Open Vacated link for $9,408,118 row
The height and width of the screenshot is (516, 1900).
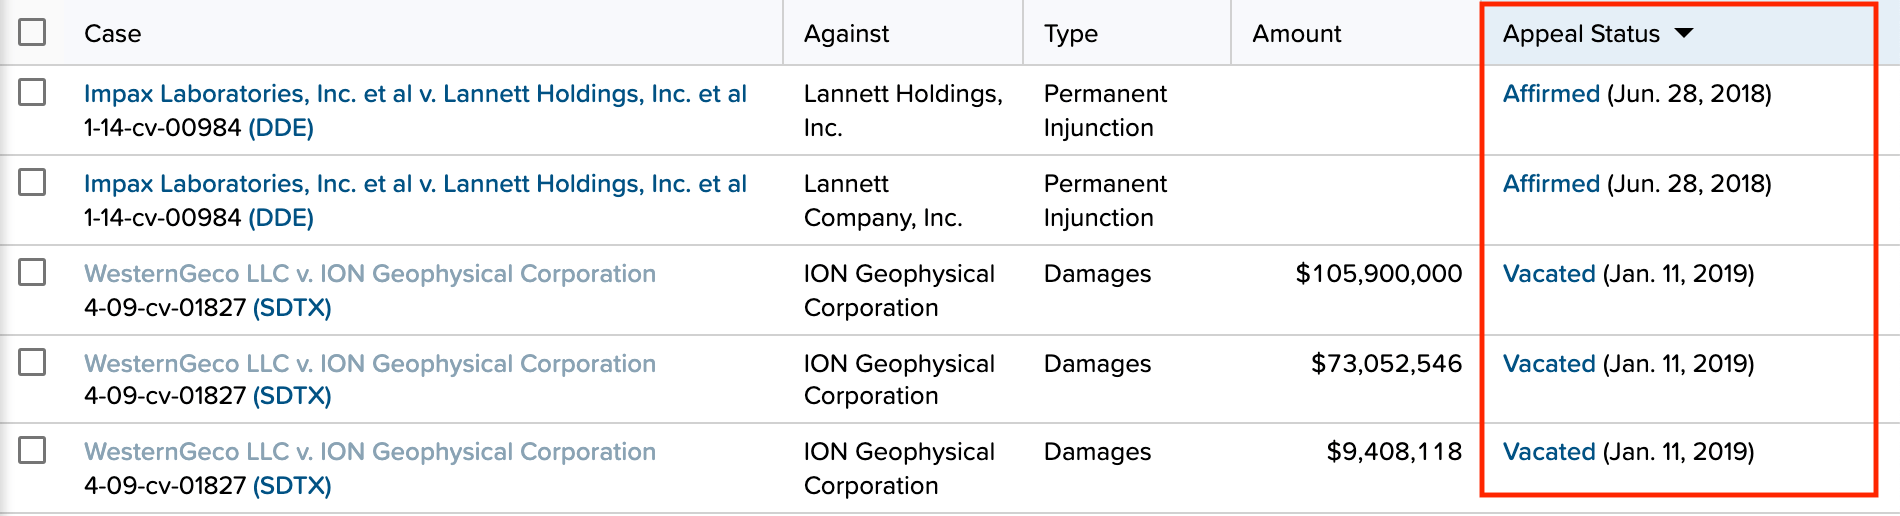pyautogui.click(x=1549, y=452)
